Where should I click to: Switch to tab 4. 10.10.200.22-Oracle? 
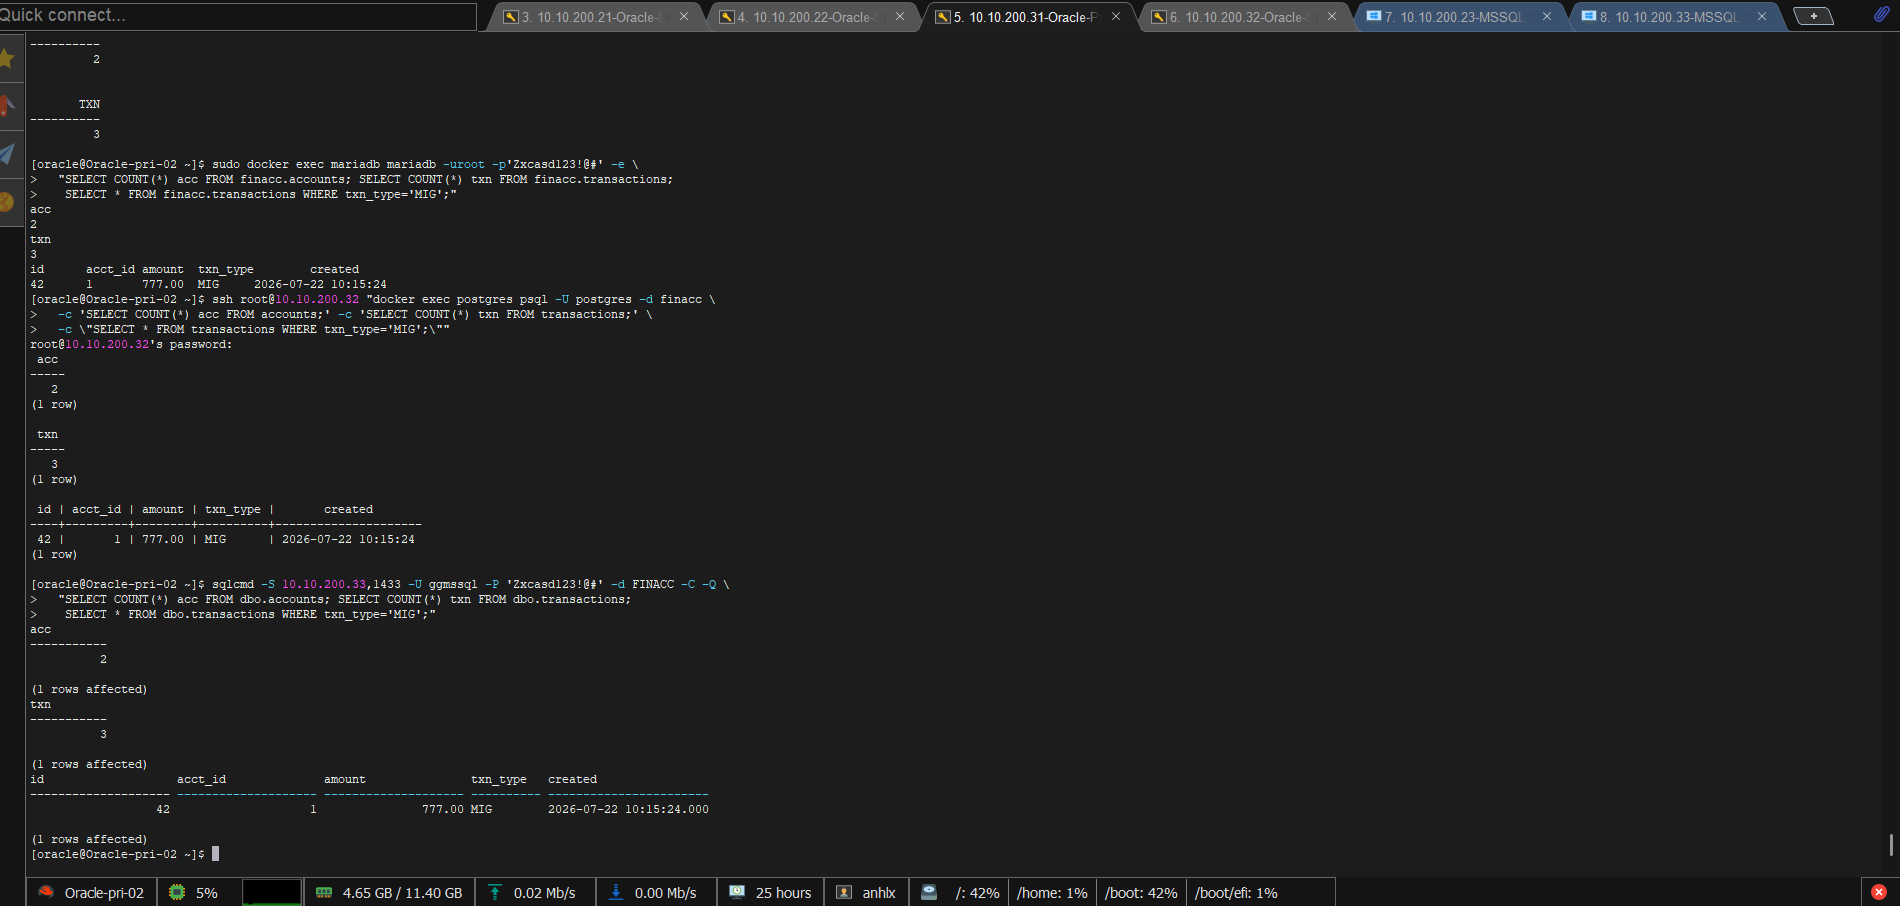[812, 17]
